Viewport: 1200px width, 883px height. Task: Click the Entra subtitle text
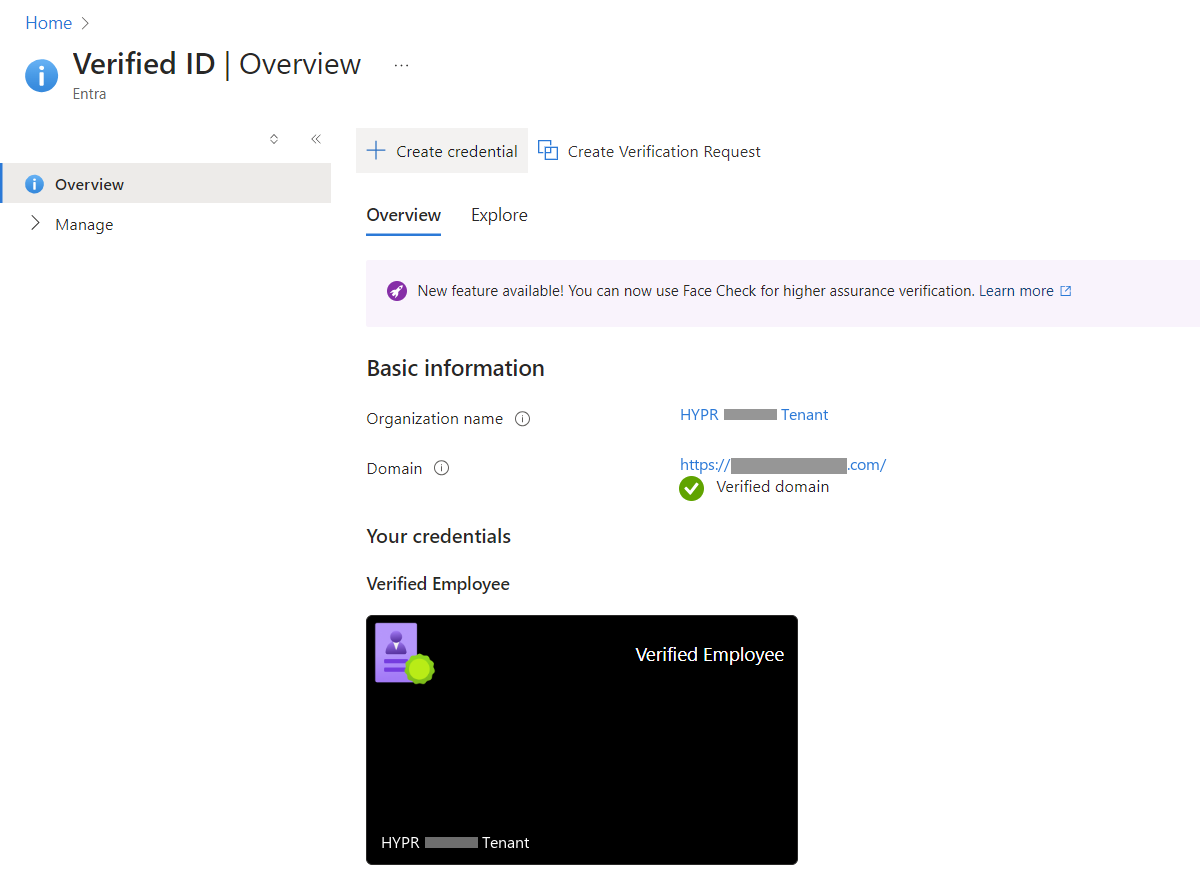(90, 94)
